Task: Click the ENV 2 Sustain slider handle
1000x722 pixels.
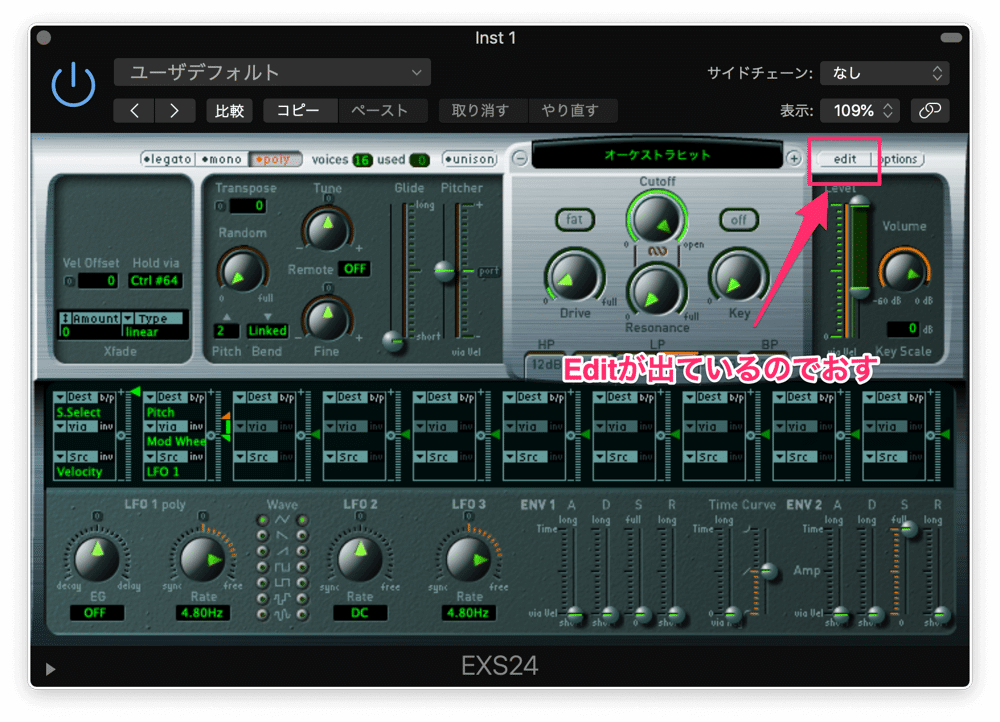Action: [908, 529]
